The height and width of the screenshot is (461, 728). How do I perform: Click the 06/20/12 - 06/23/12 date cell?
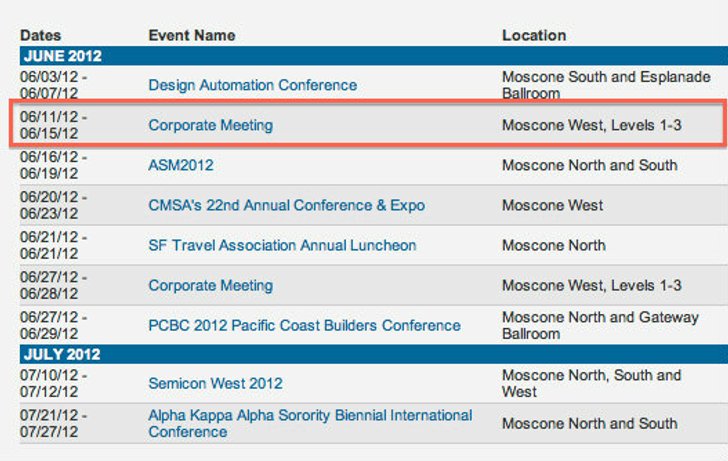[x=54, y=205]
